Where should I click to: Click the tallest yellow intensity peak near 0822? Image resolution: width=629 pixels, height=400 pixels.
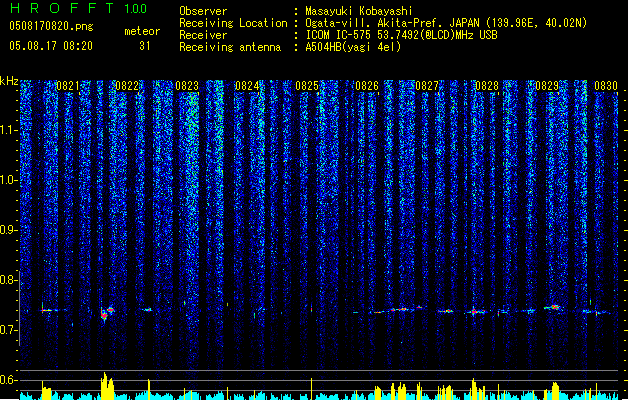pyautogui.click(x=105, y=386)
